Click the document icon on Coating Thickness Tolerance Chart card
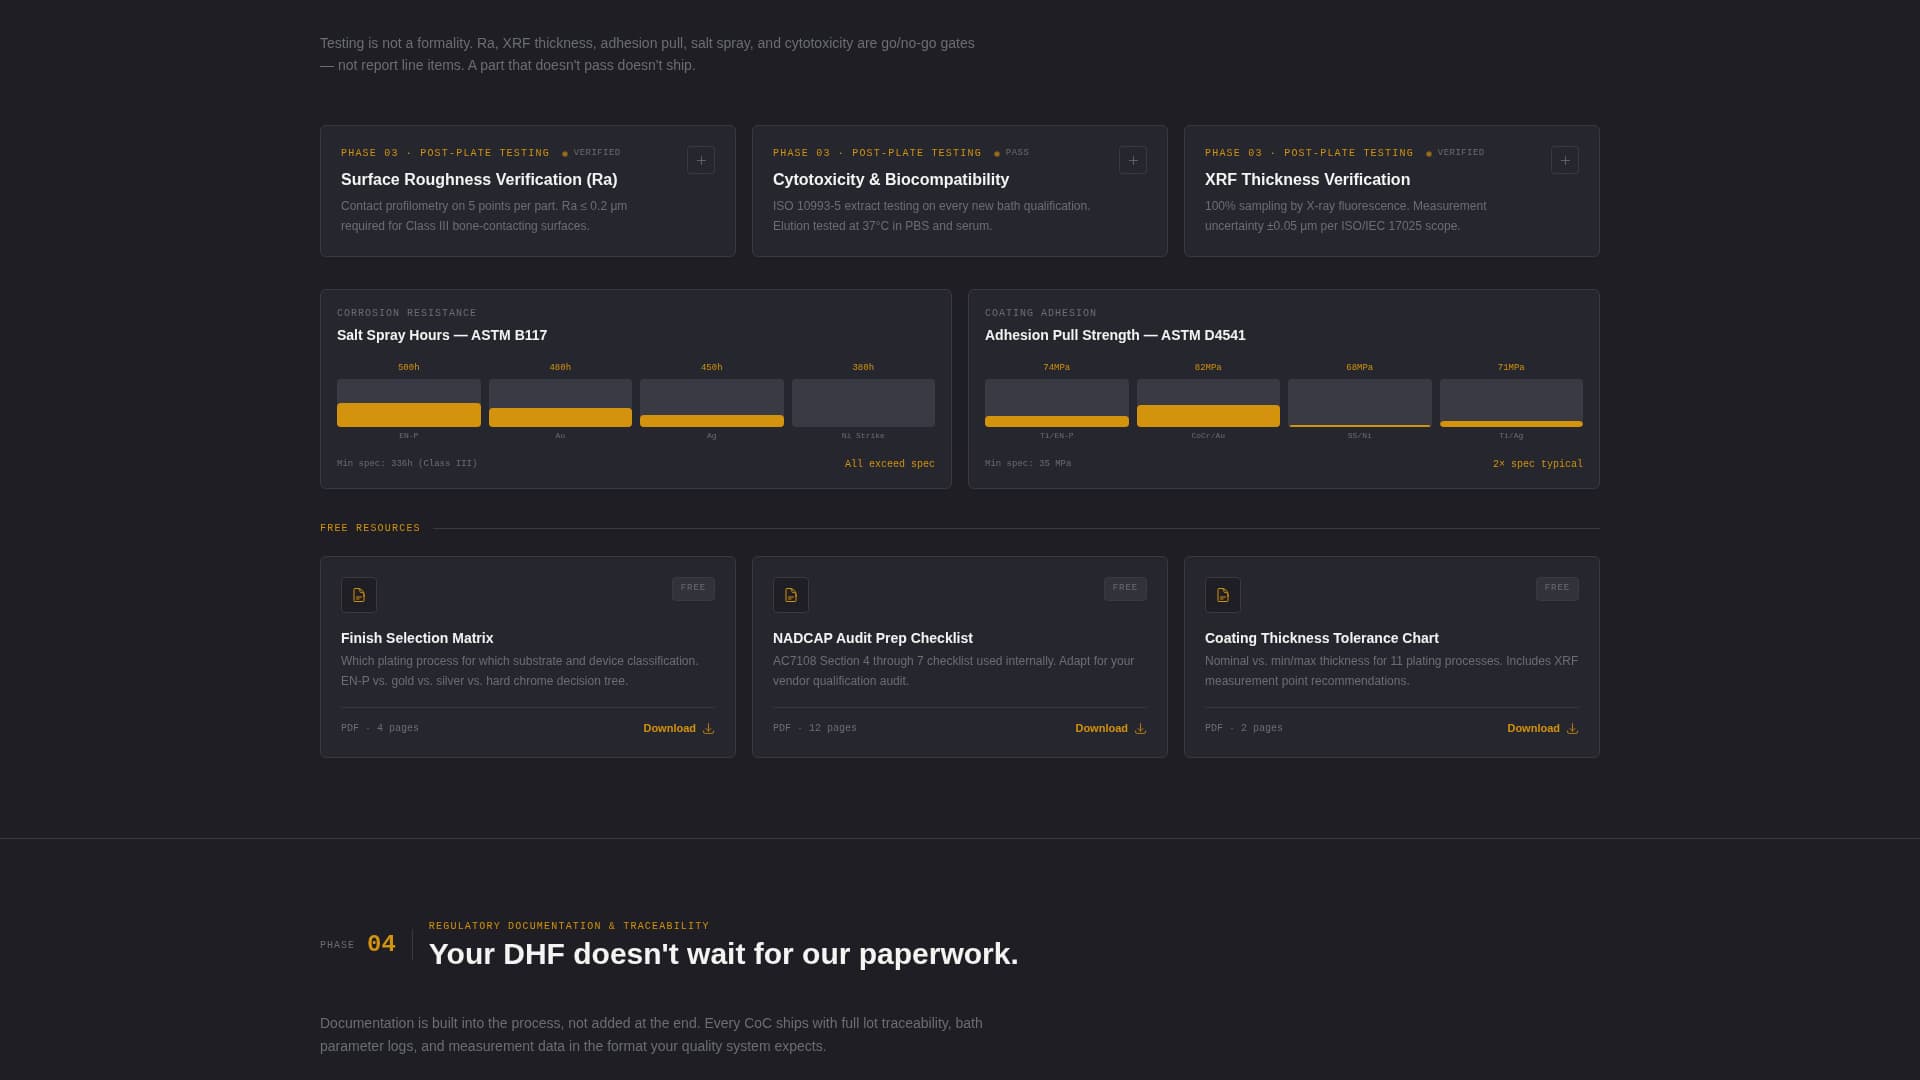Viewport: 1920px width, 1080px height. pos(1222,595)
